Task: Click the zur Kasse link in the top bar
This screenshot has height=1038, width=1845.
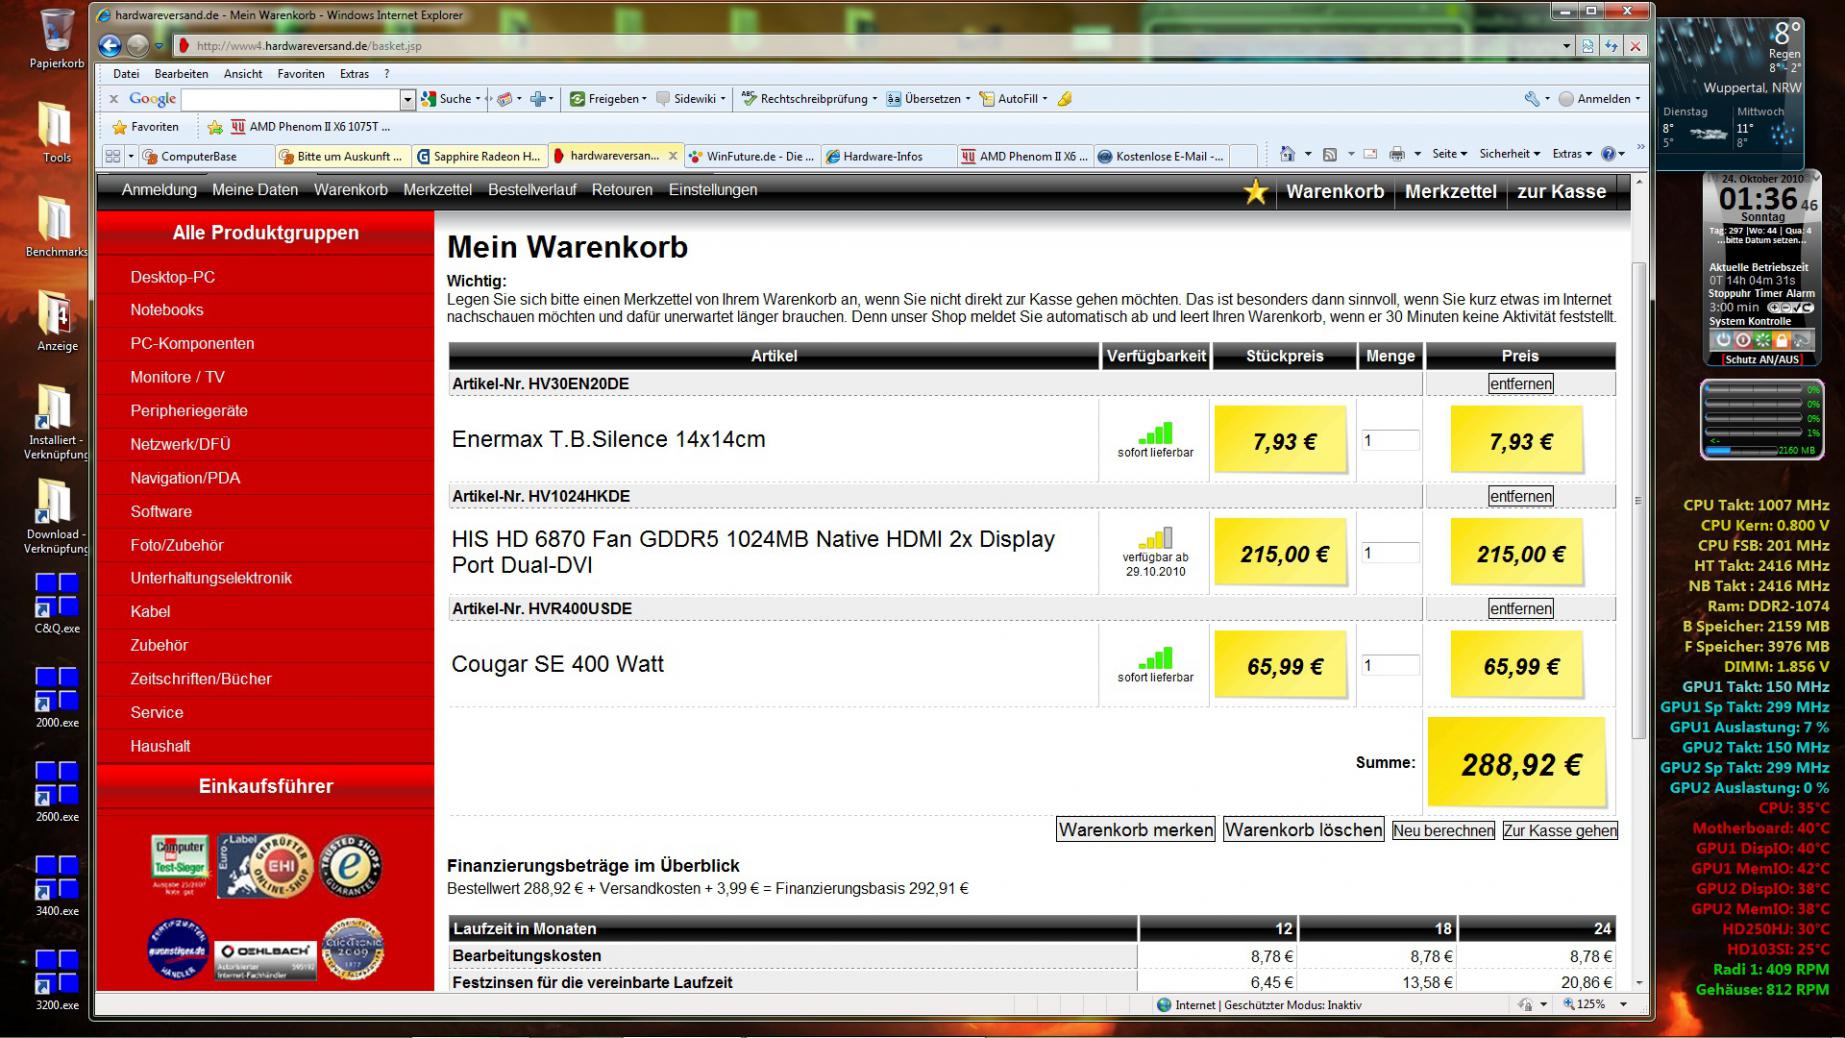Action: coord(1561,192)
